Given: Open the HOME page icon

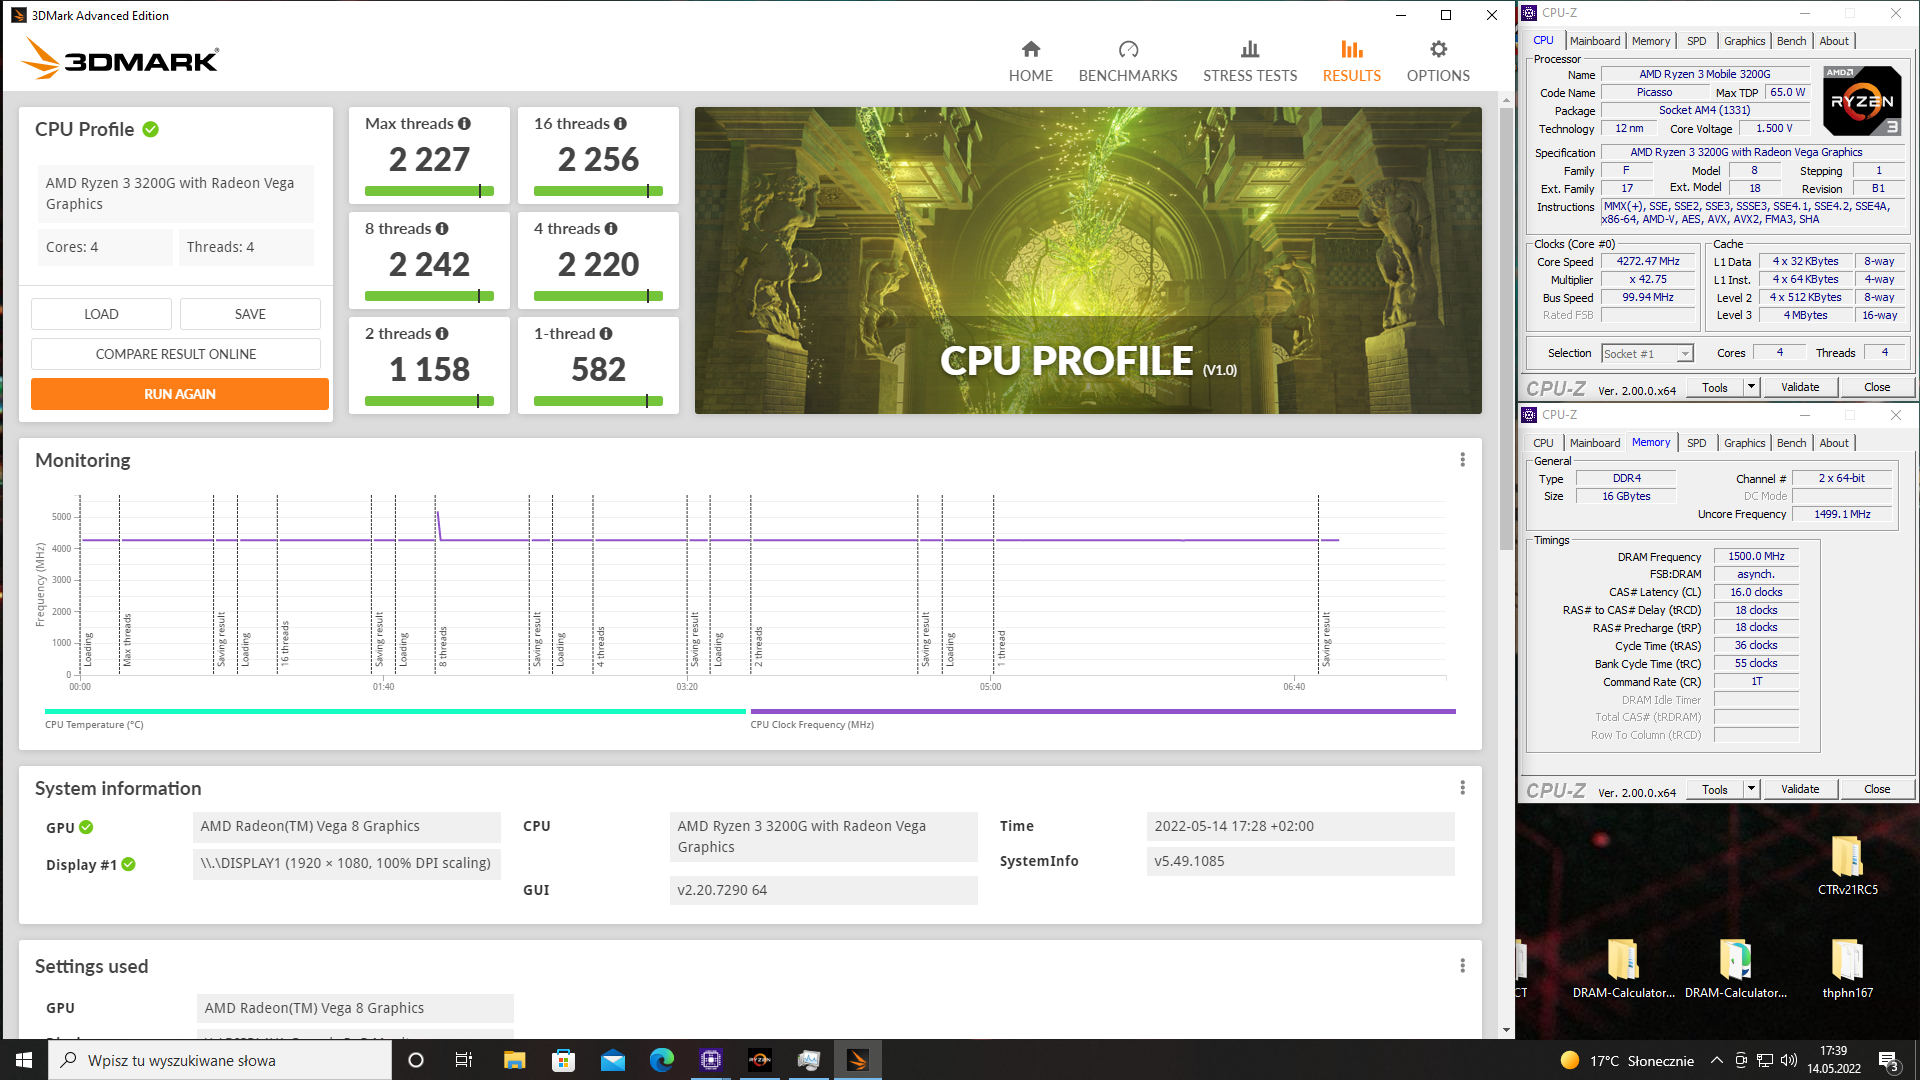Looking at the screenshot, I should coord(1031,49).
